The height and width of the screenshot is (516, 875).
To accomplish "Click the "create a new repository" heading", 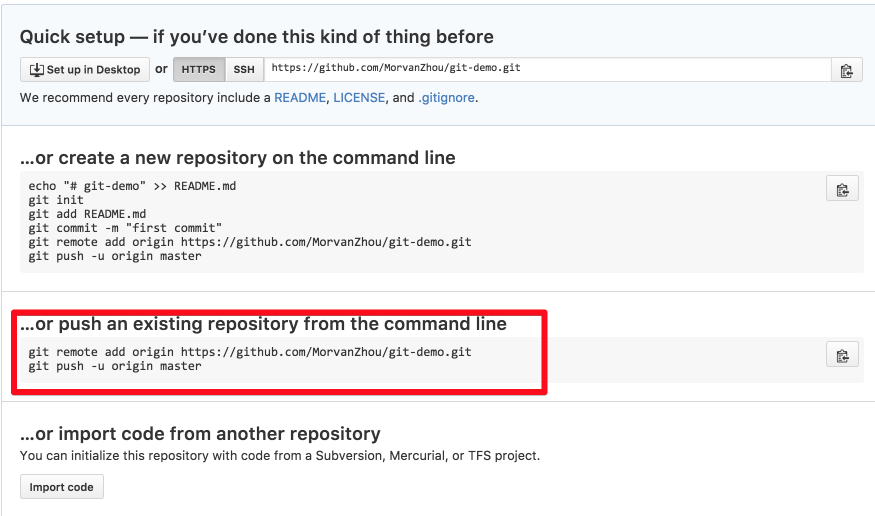I will [x=238, y=158].
